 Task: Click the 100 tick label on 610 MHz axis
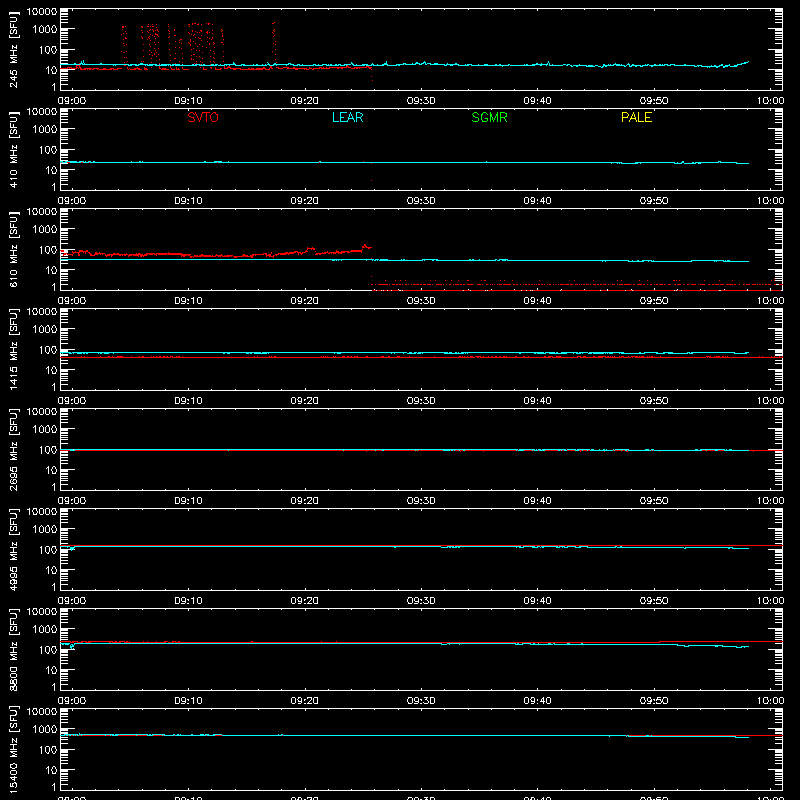click(48, 250)
